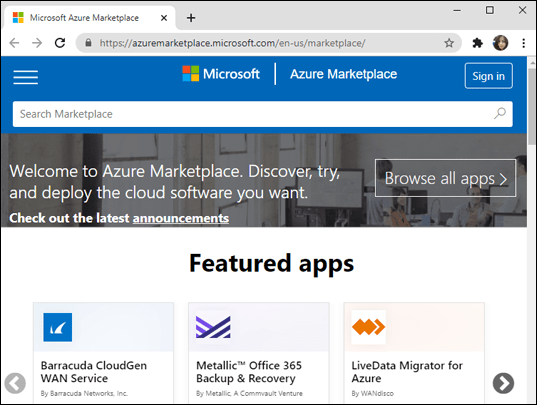
Task: Click the Featured apps heading
Action: [x=272, y=264]
